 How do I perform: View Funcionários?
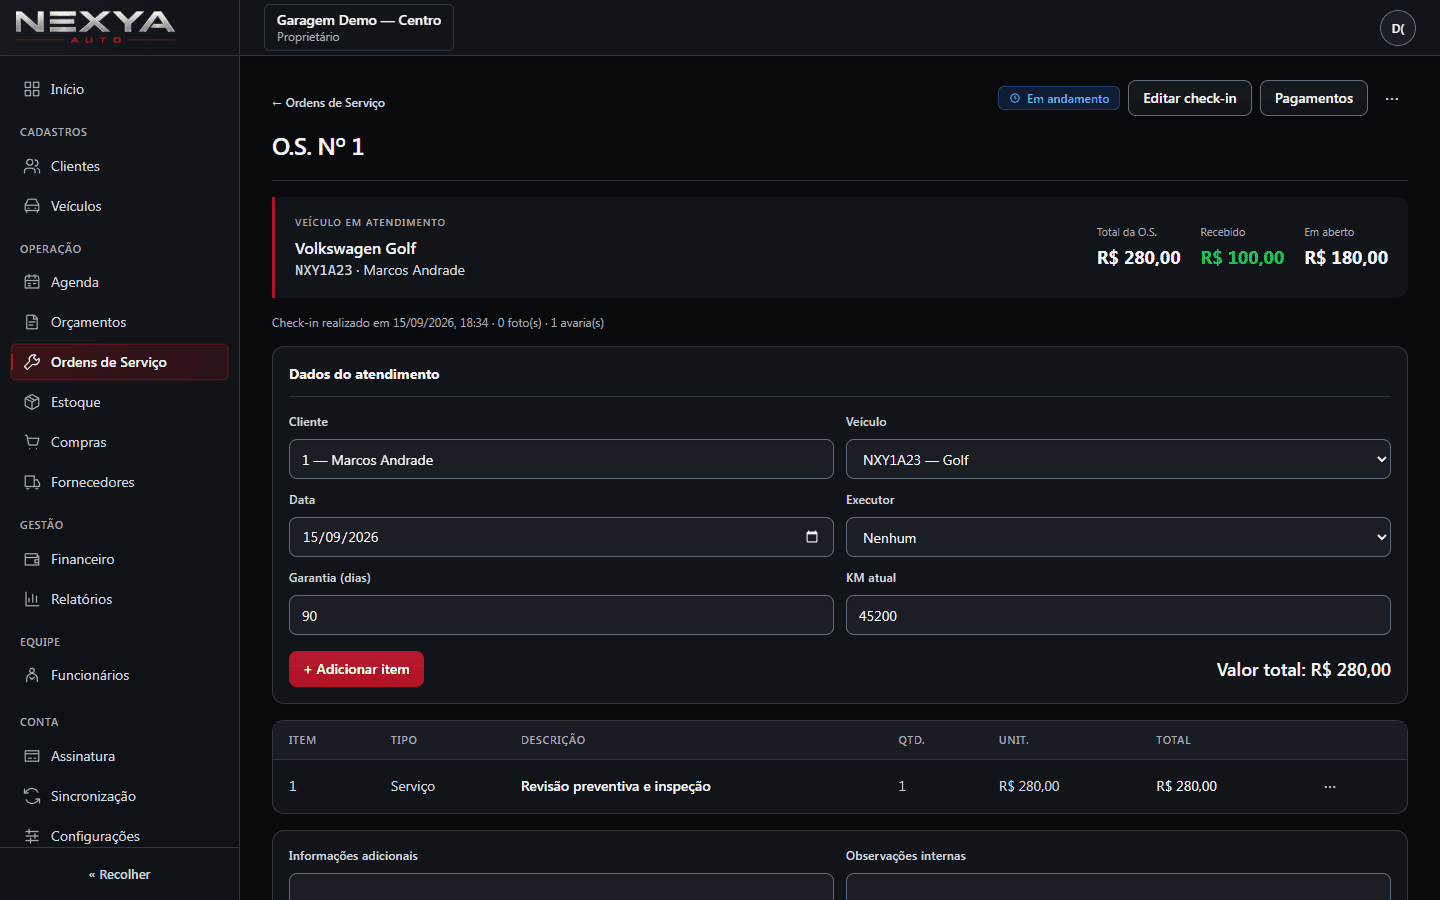(120, 675)
